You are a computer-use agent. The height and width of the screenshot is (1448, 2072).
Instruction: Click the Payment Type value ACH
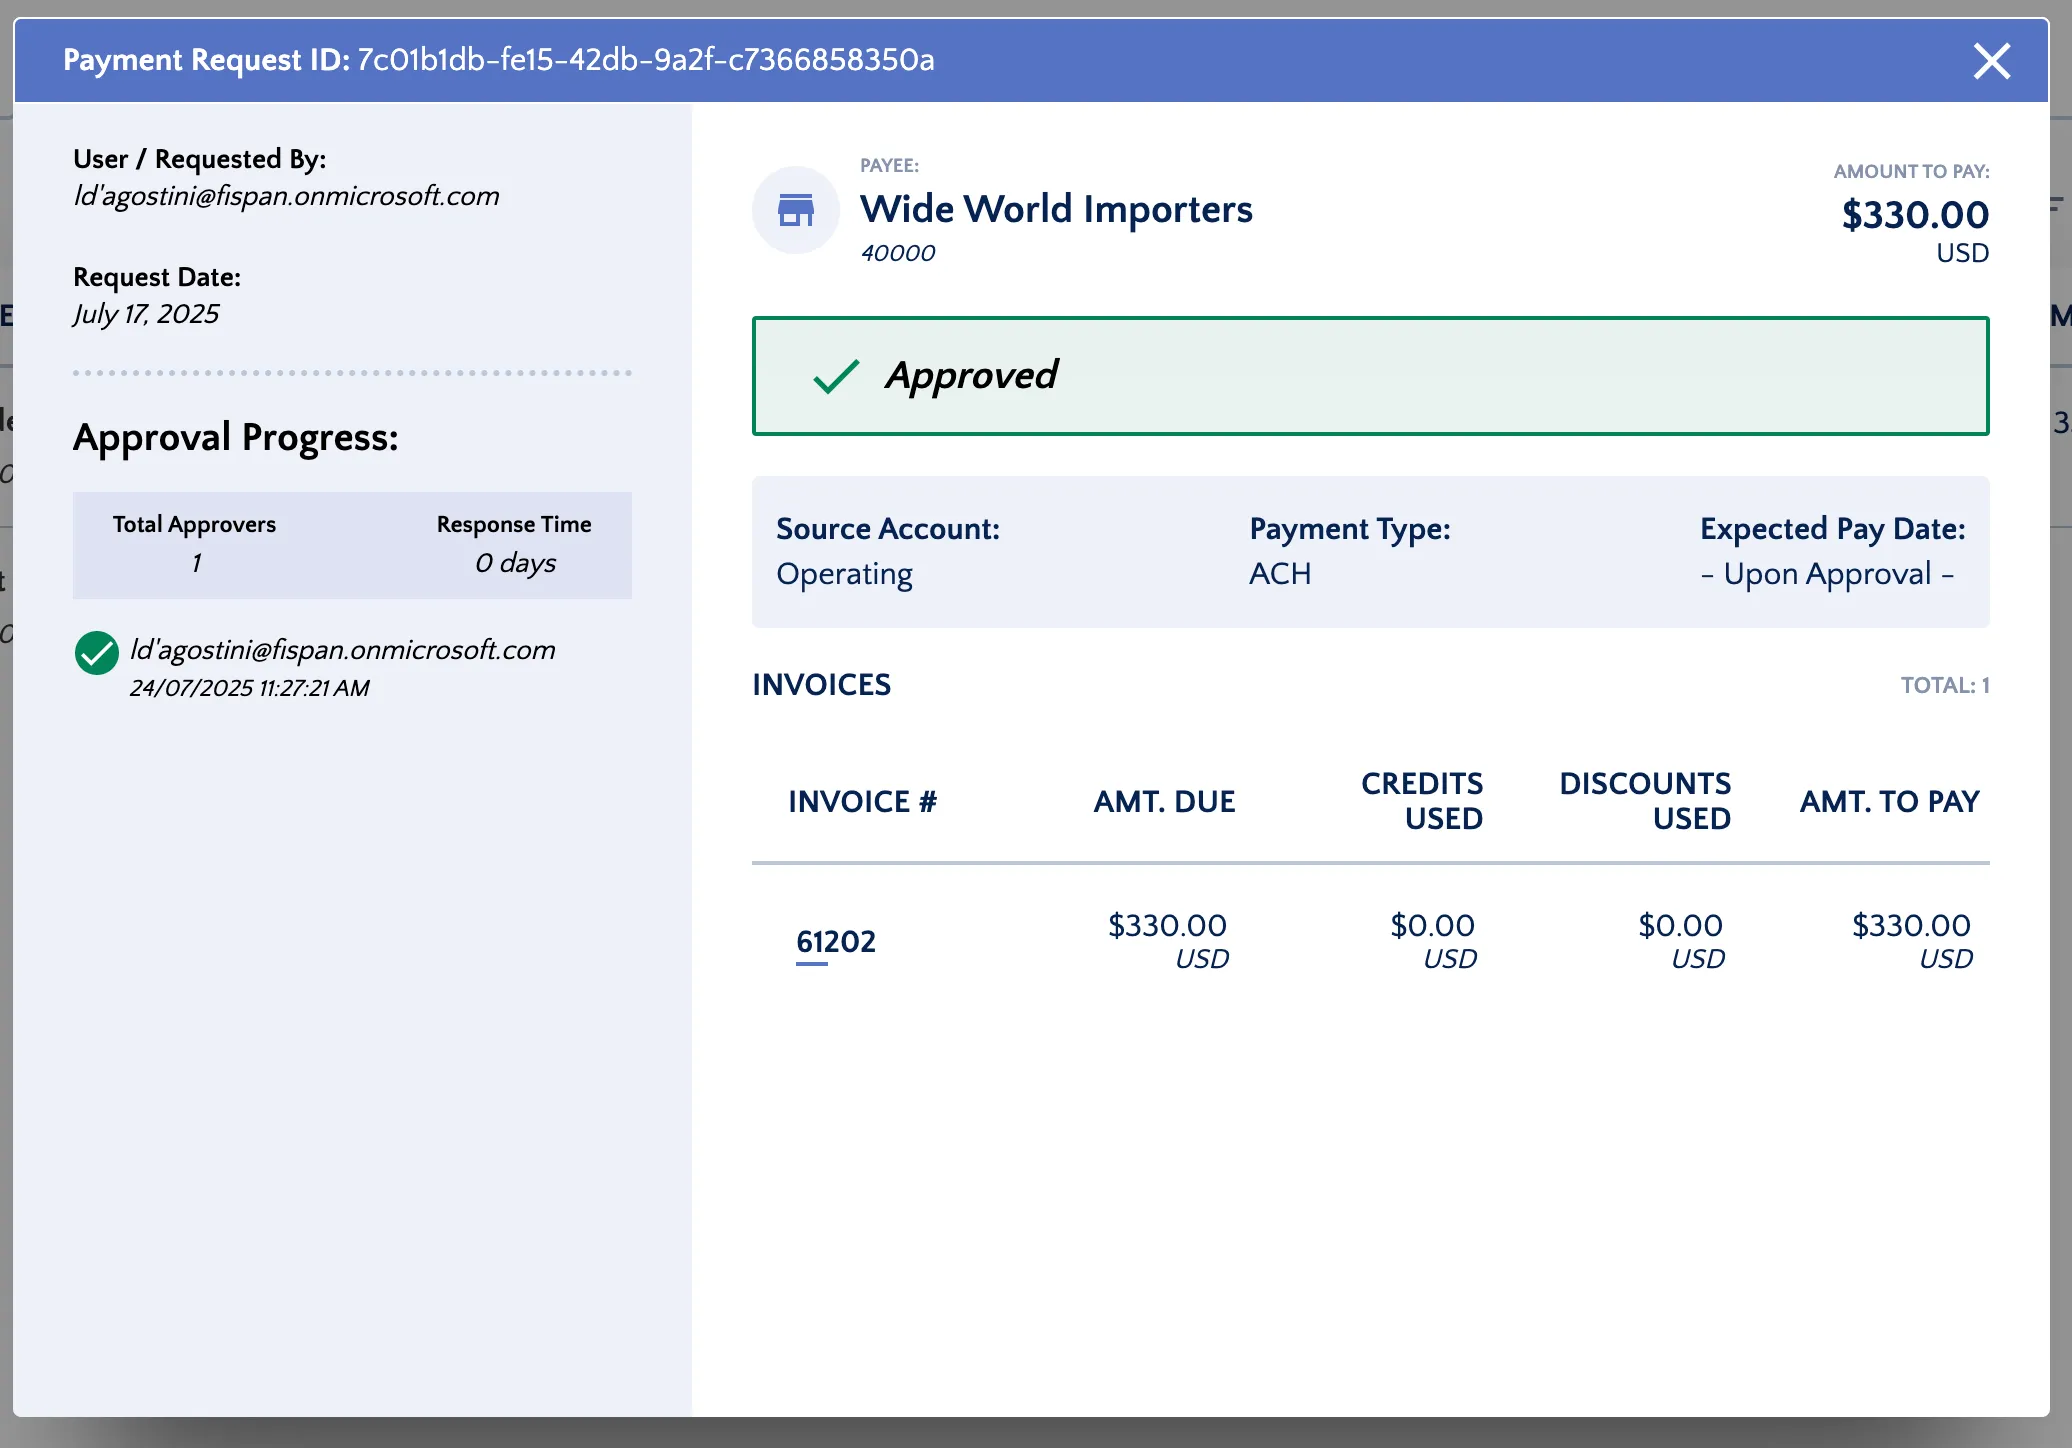click(1280, 574)
